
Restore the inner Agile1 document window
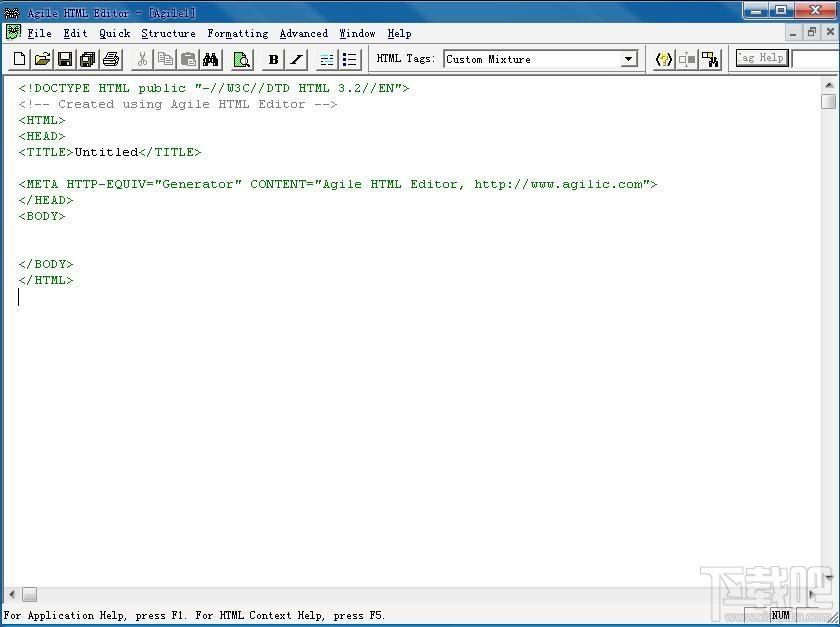tap(812, 33)
